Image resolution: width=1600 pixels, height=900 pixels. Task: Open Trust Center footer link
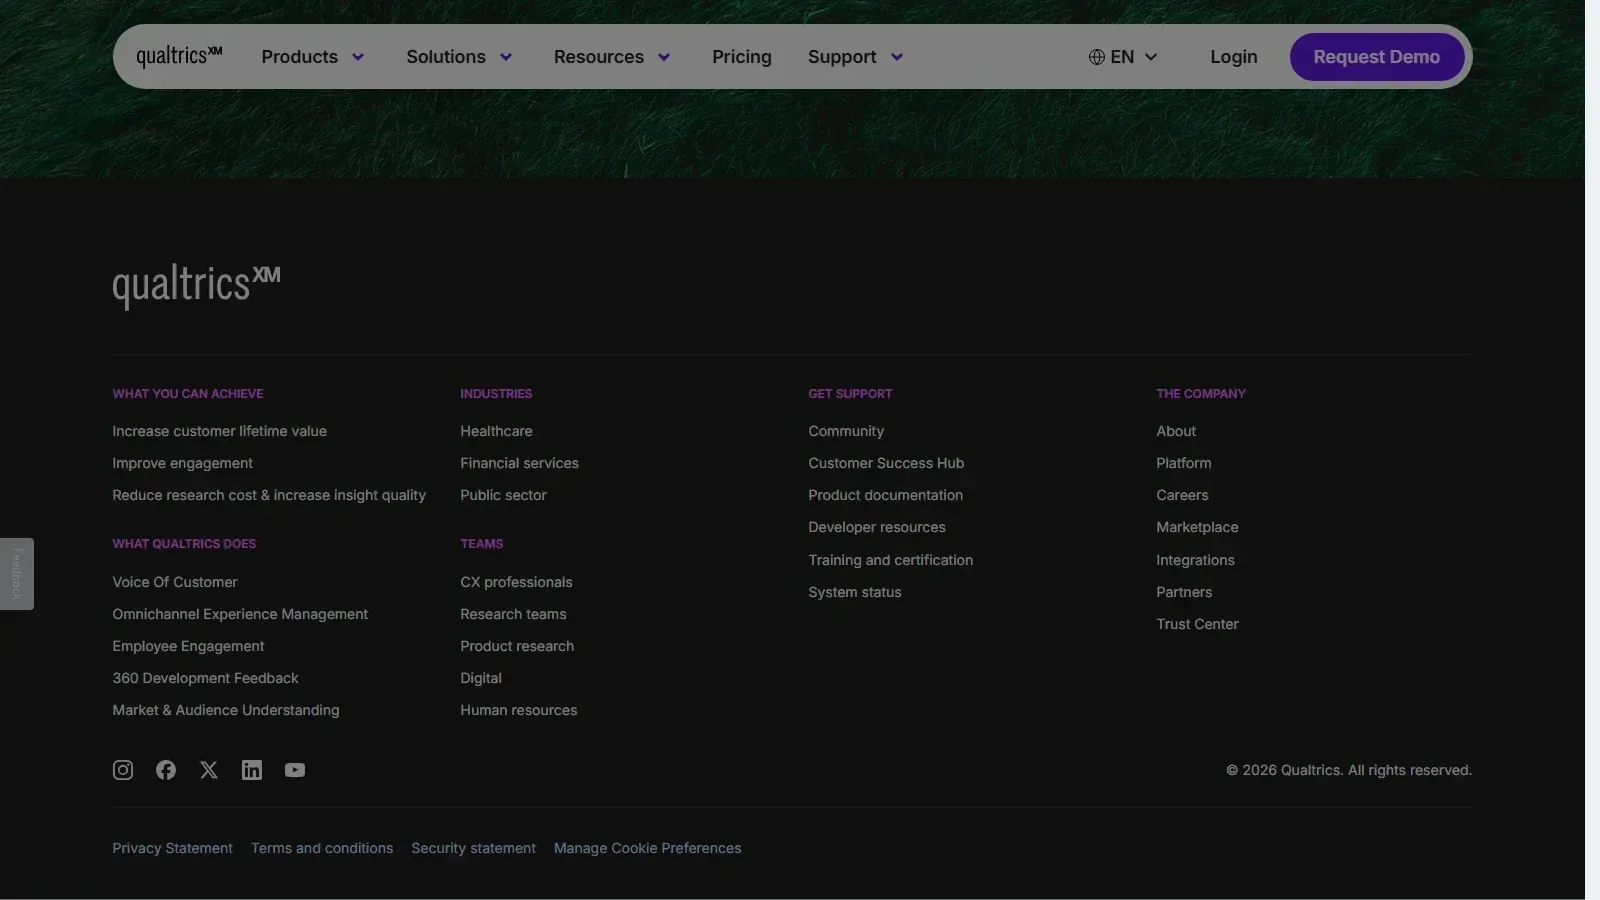(1197, 624)
